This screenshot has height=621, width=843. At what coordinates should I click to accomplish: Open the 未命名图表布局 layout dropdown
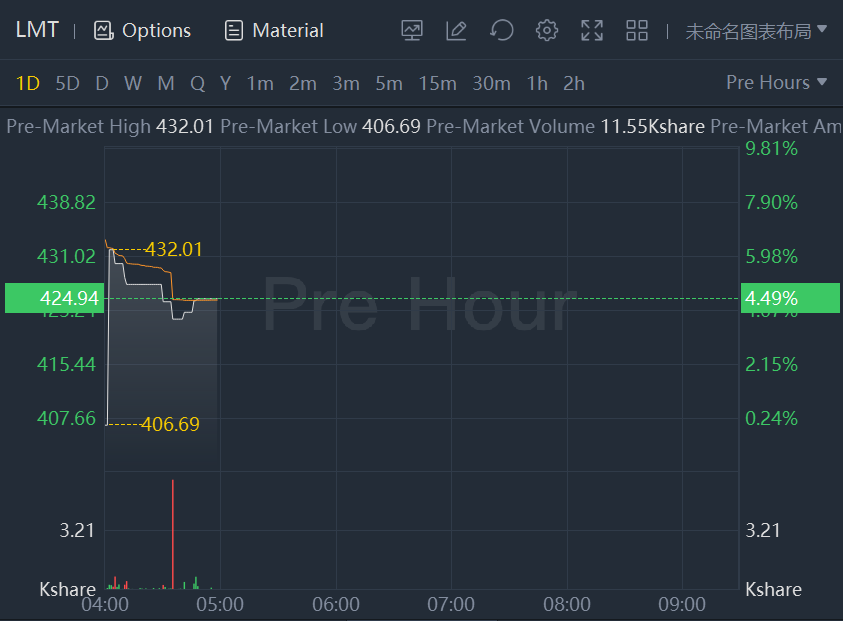(756, 30)
